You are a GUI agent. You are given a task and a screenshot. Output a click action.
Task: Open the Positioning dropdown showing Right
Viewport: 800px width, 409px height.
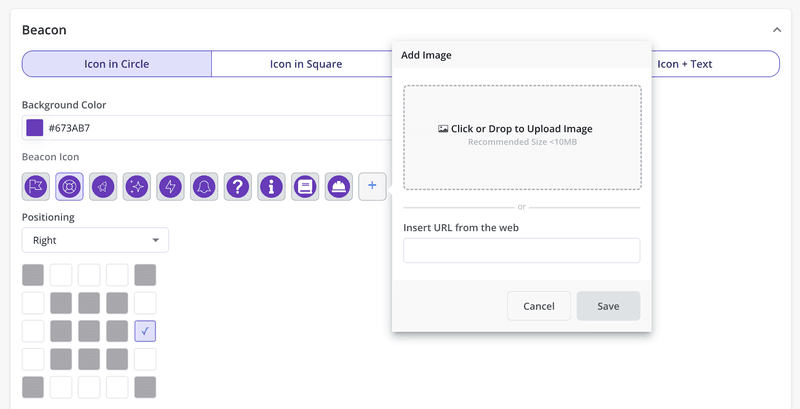(95, 240)
